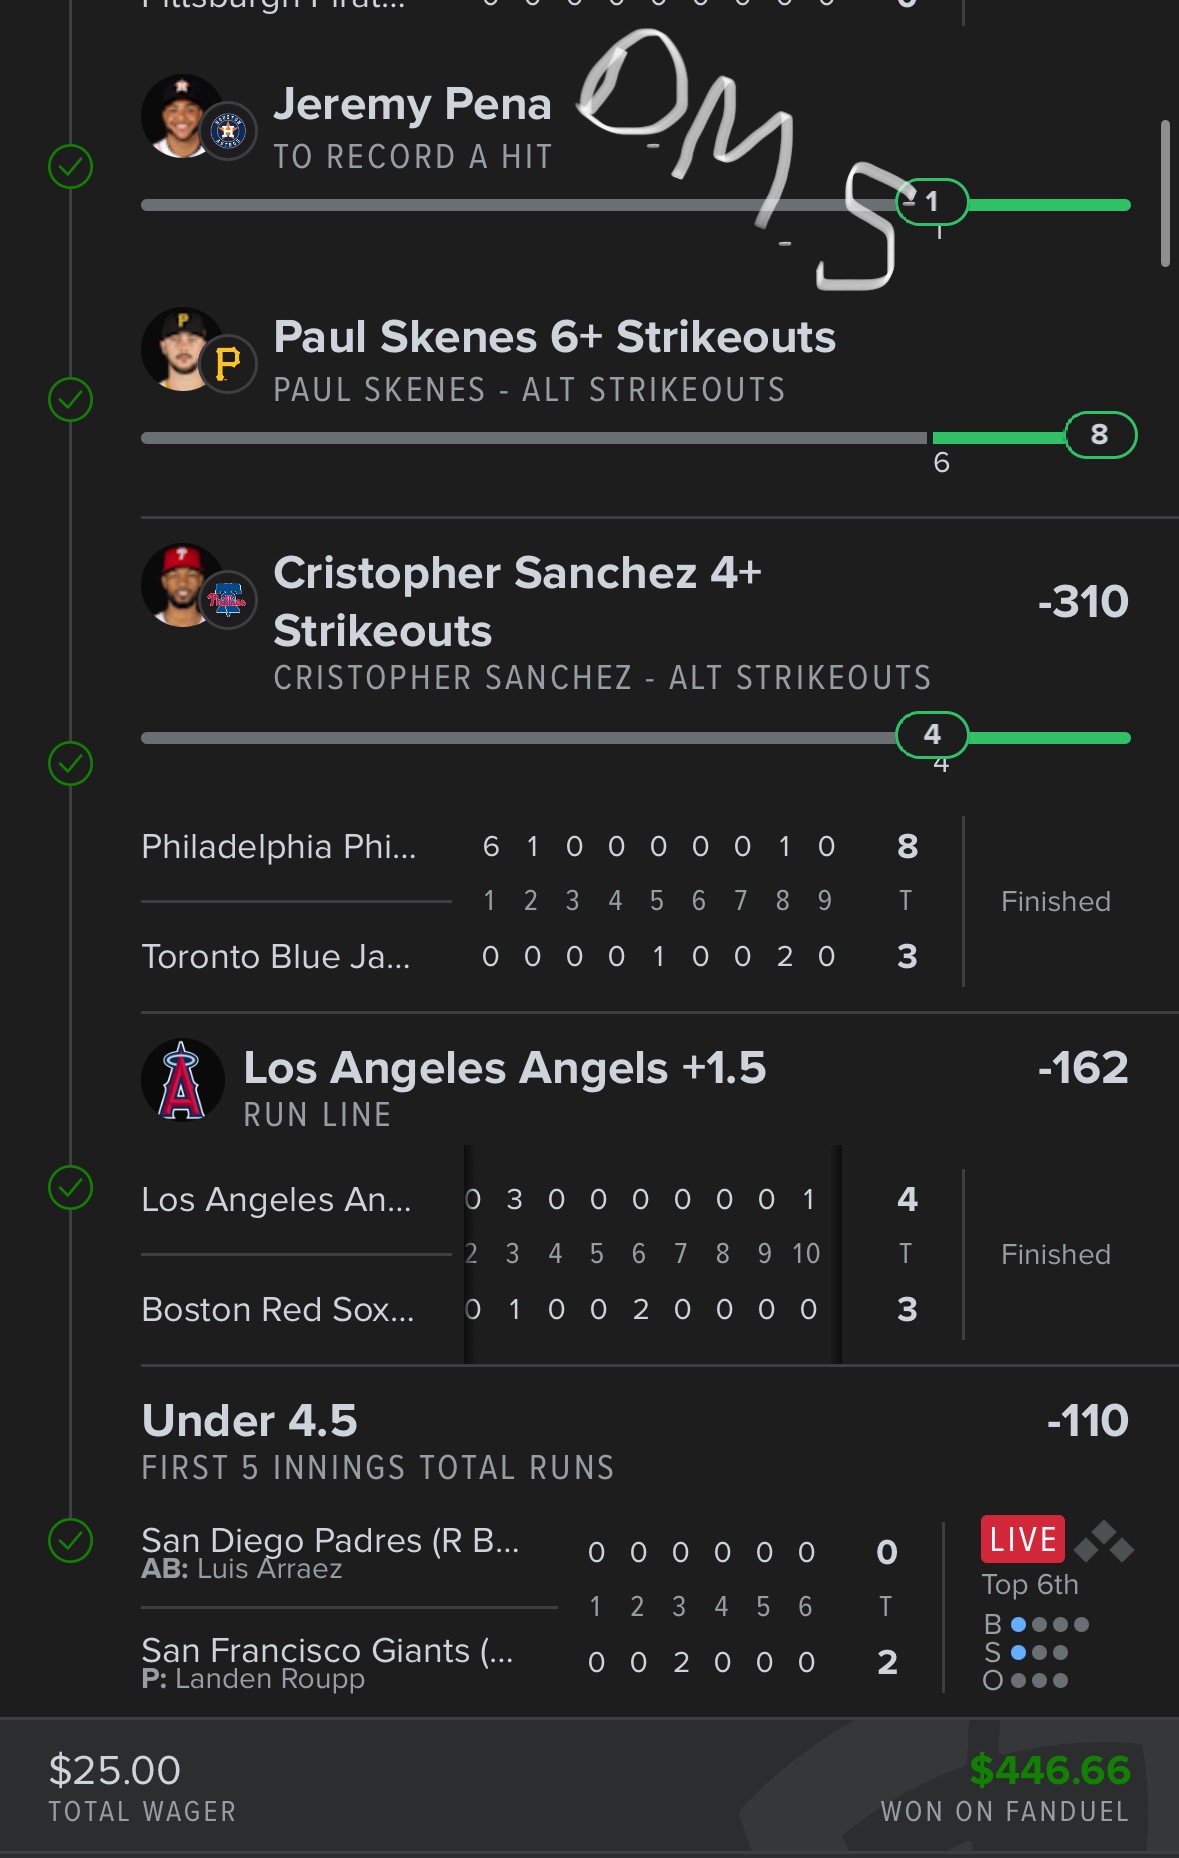Tap the vertical scrollbar handle
This screenshot has height=1858, width=1179.
coord(1165,193)
